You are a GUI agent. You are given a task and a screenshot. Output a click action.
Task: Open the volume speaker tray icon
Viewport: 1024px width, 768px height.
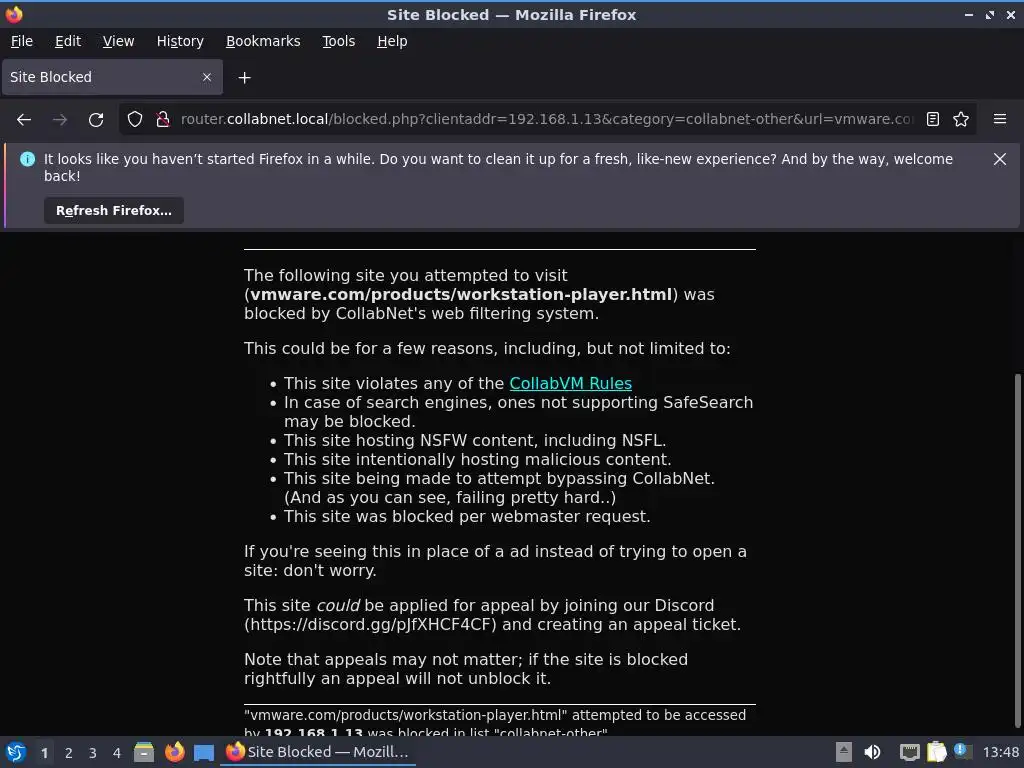pyautogui.click(x=872, y=752)
